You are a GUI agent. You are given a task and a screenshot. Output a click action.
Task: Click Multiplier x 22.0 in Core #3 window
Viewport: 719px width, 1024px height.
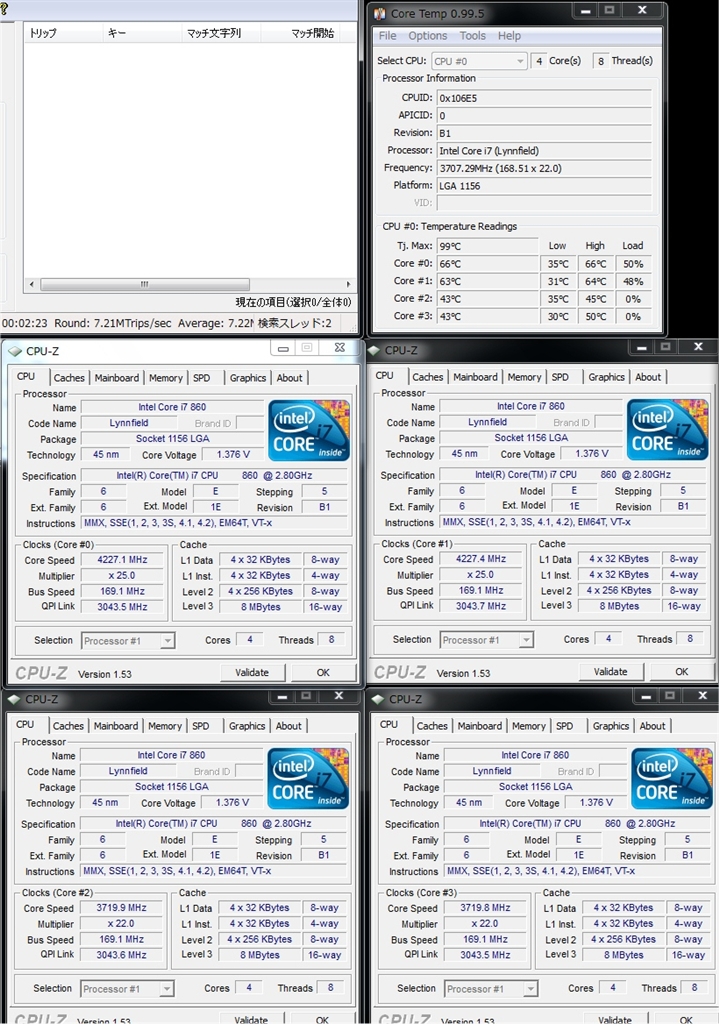[485, 923]
